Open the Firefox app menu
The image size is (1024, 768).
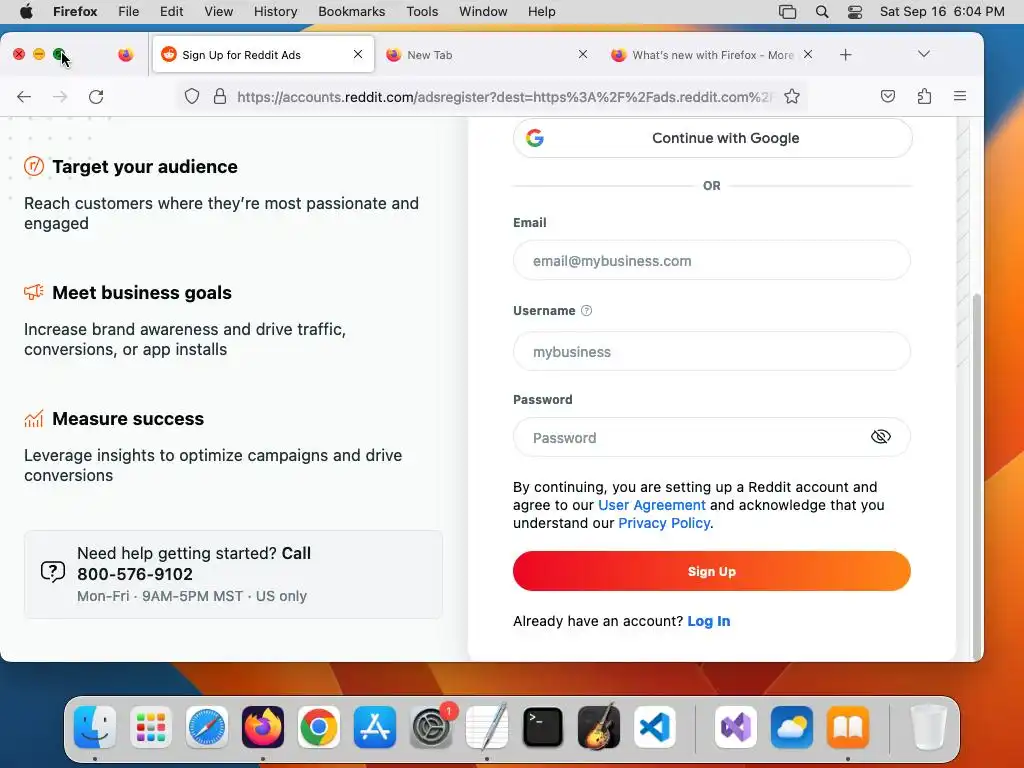click(x=75, y=12)
